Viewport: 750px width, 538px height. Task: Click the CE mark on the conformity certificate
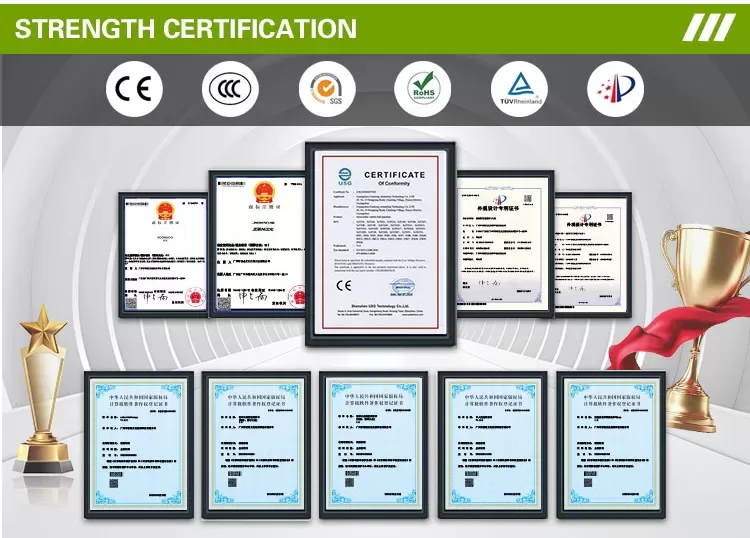[x=344, y=285]
